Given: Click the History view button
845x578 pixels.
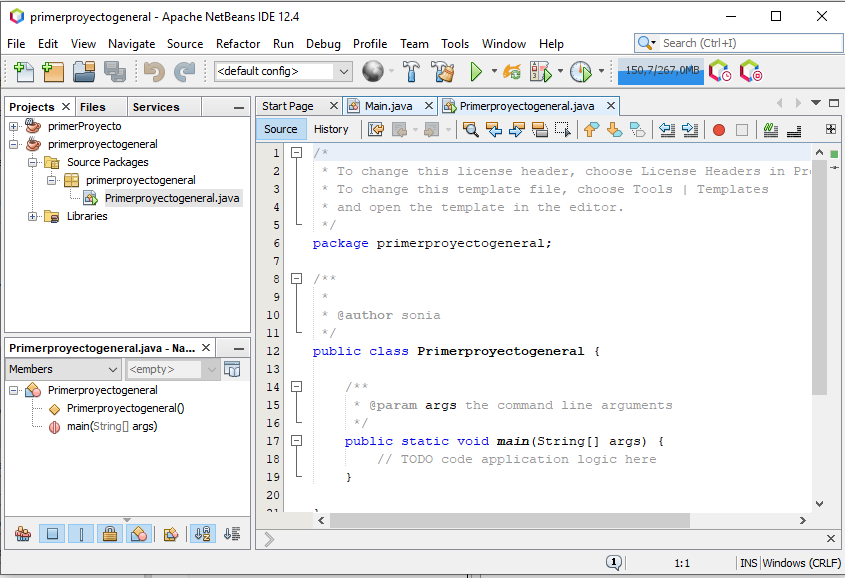Looking at the screenshot, I should pos(331,129).
